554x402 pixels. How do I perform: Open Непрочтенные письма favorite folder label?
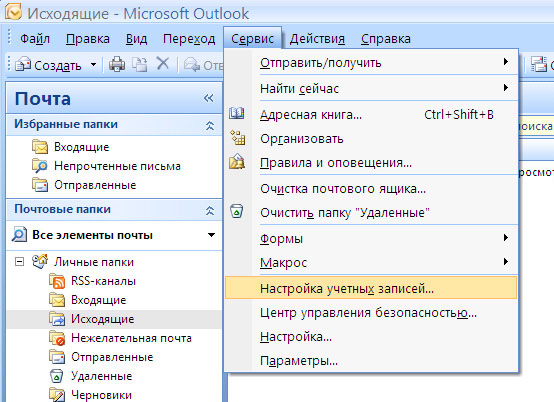[117, 166]
